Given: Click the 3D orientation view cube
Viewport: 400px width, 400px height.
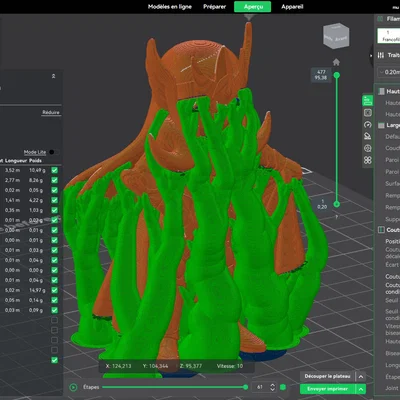Looking at the screenshot, I should pyautogui.click(x=336, y=36).
